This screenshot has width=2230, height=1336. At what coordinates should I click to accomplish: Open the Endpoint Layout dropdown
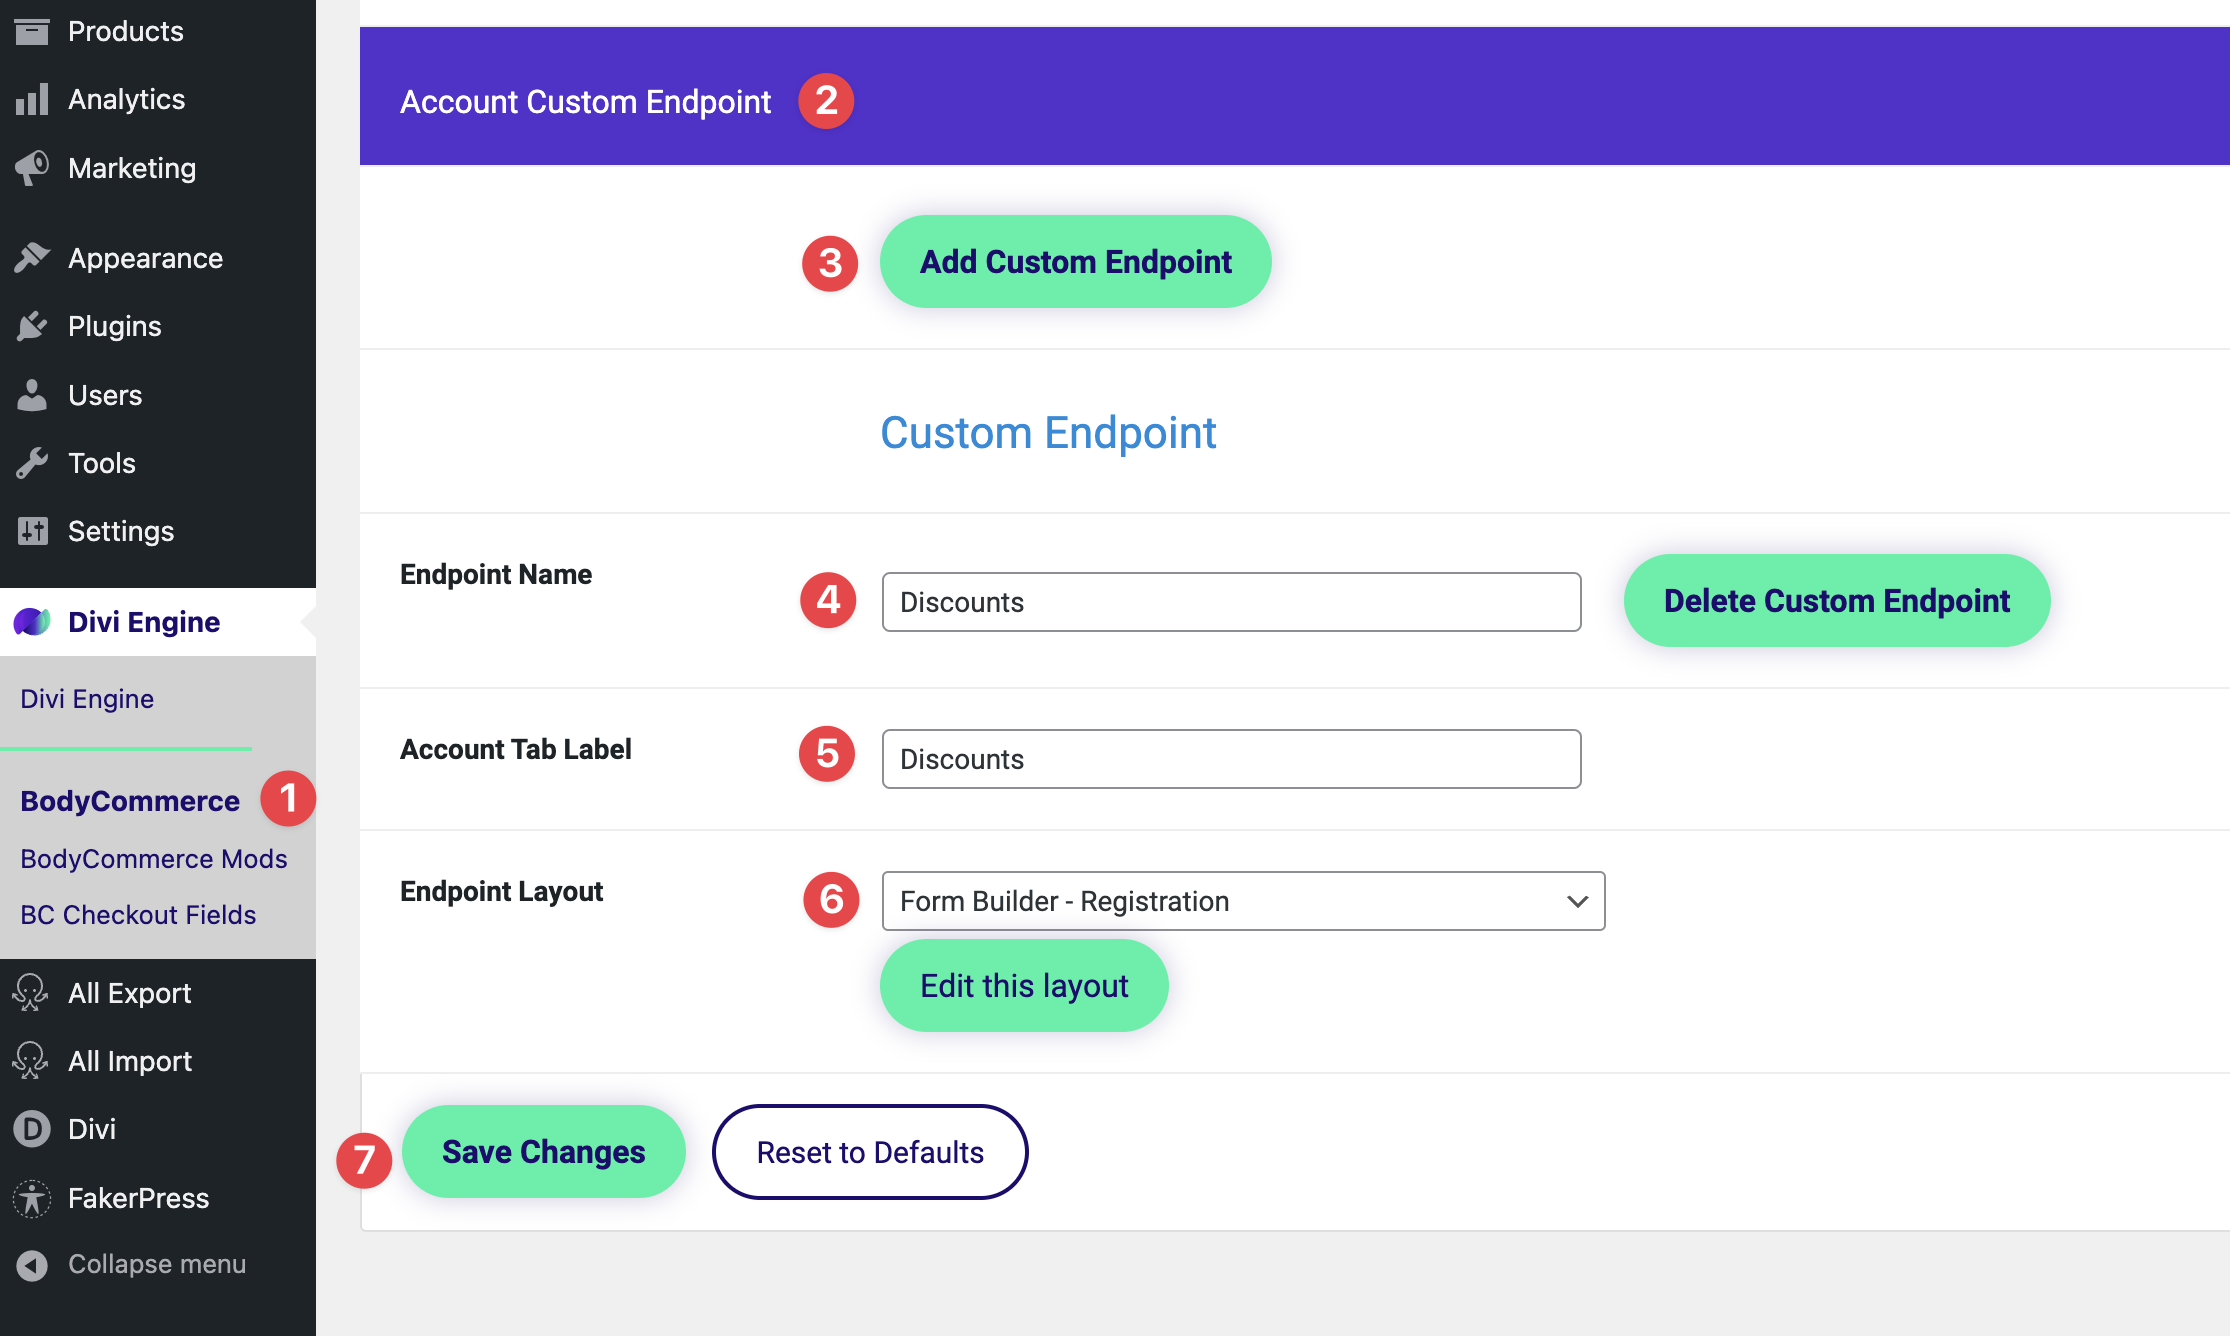pyautogui.click(x=1243, y=901)
